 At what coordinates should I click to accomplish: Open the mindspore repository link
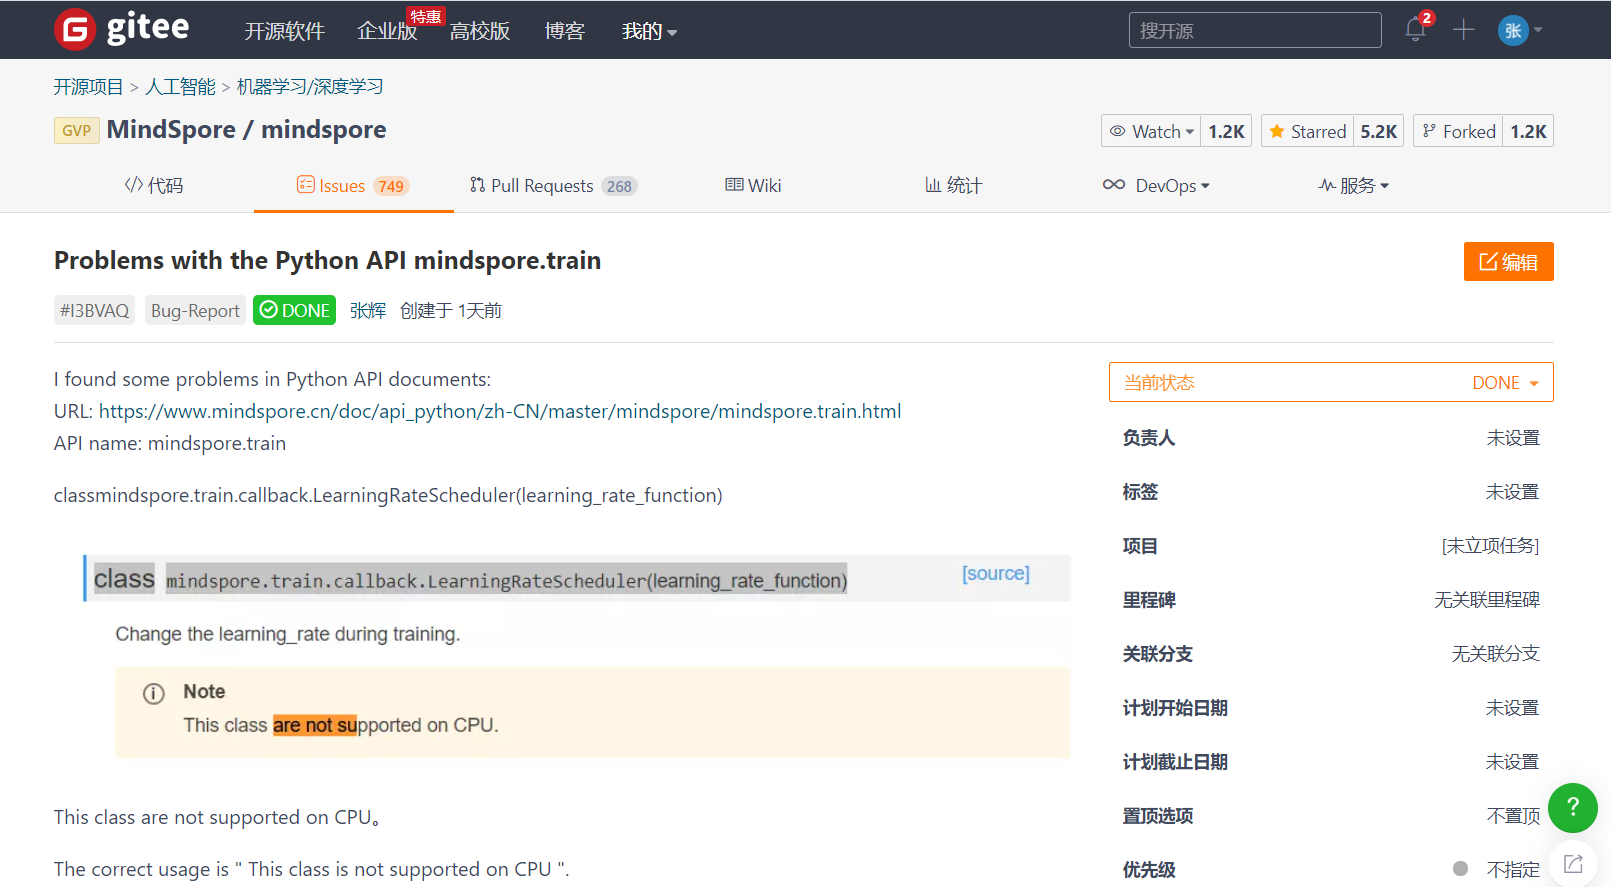324,130
